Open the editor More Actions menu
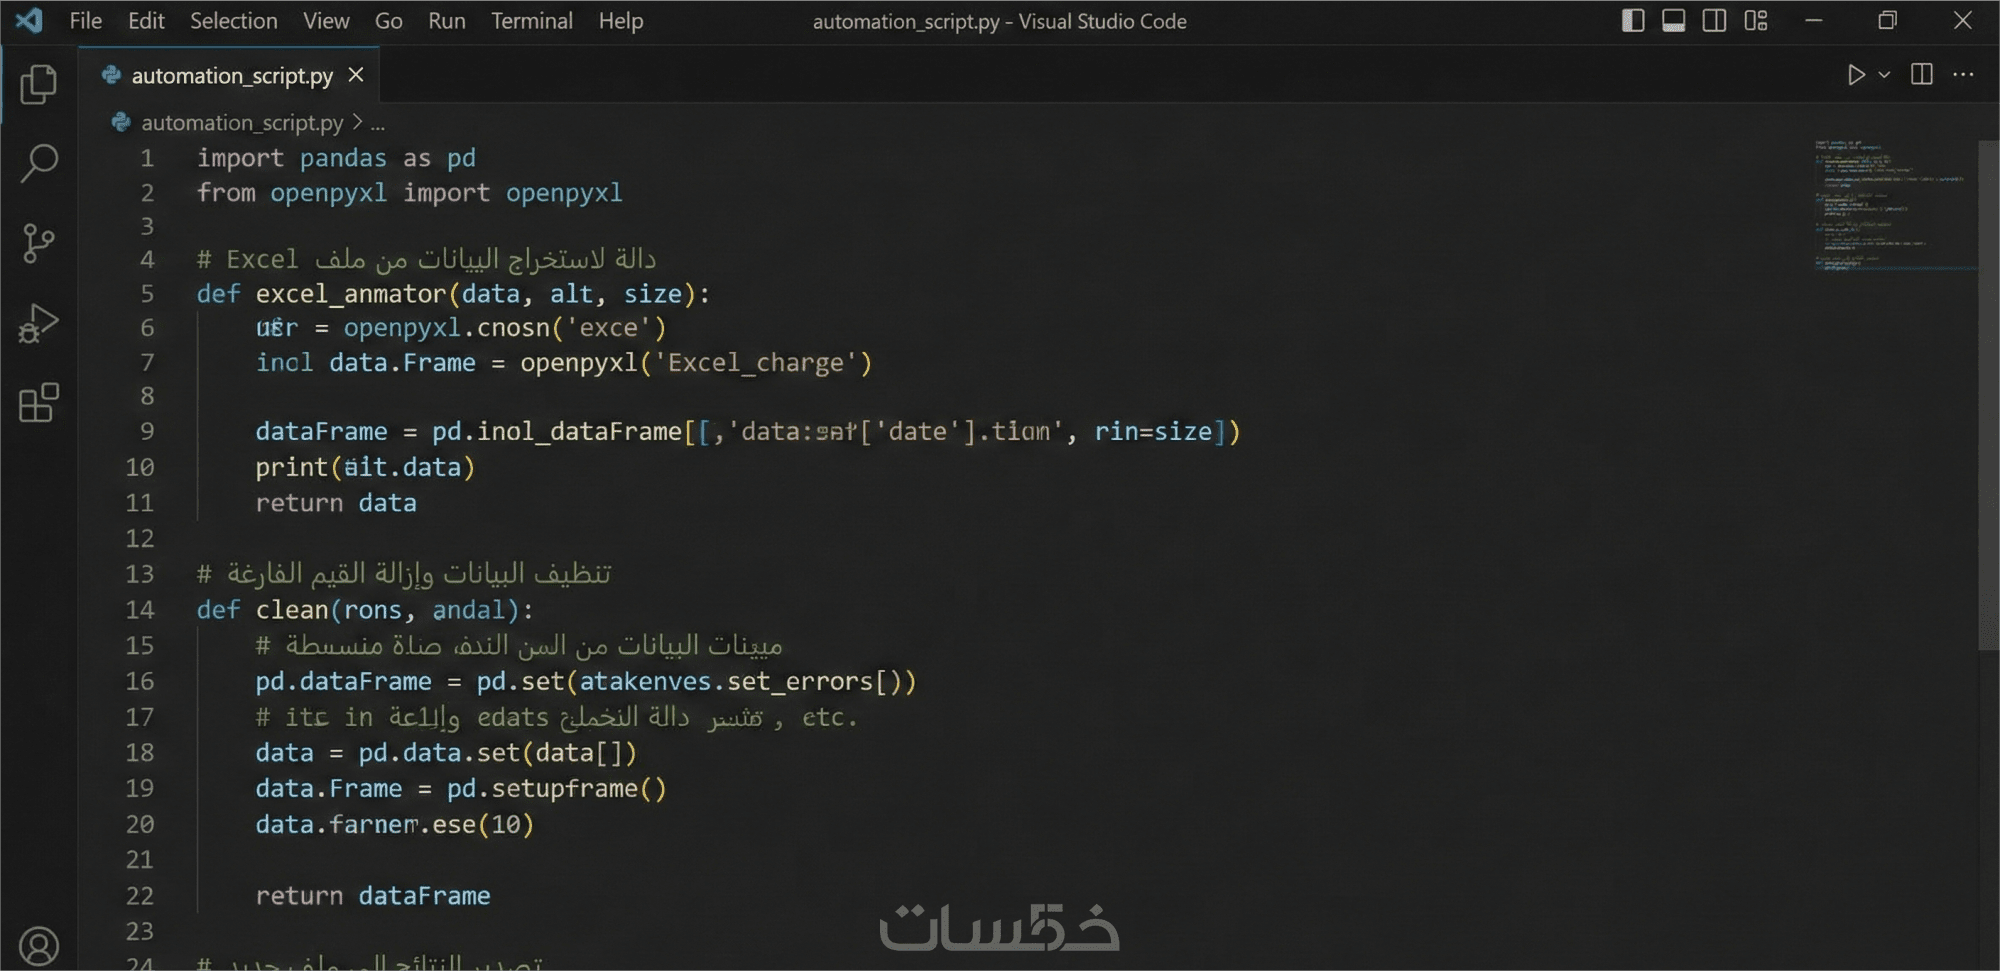 pyautogui.click(x=1963, y=75)
